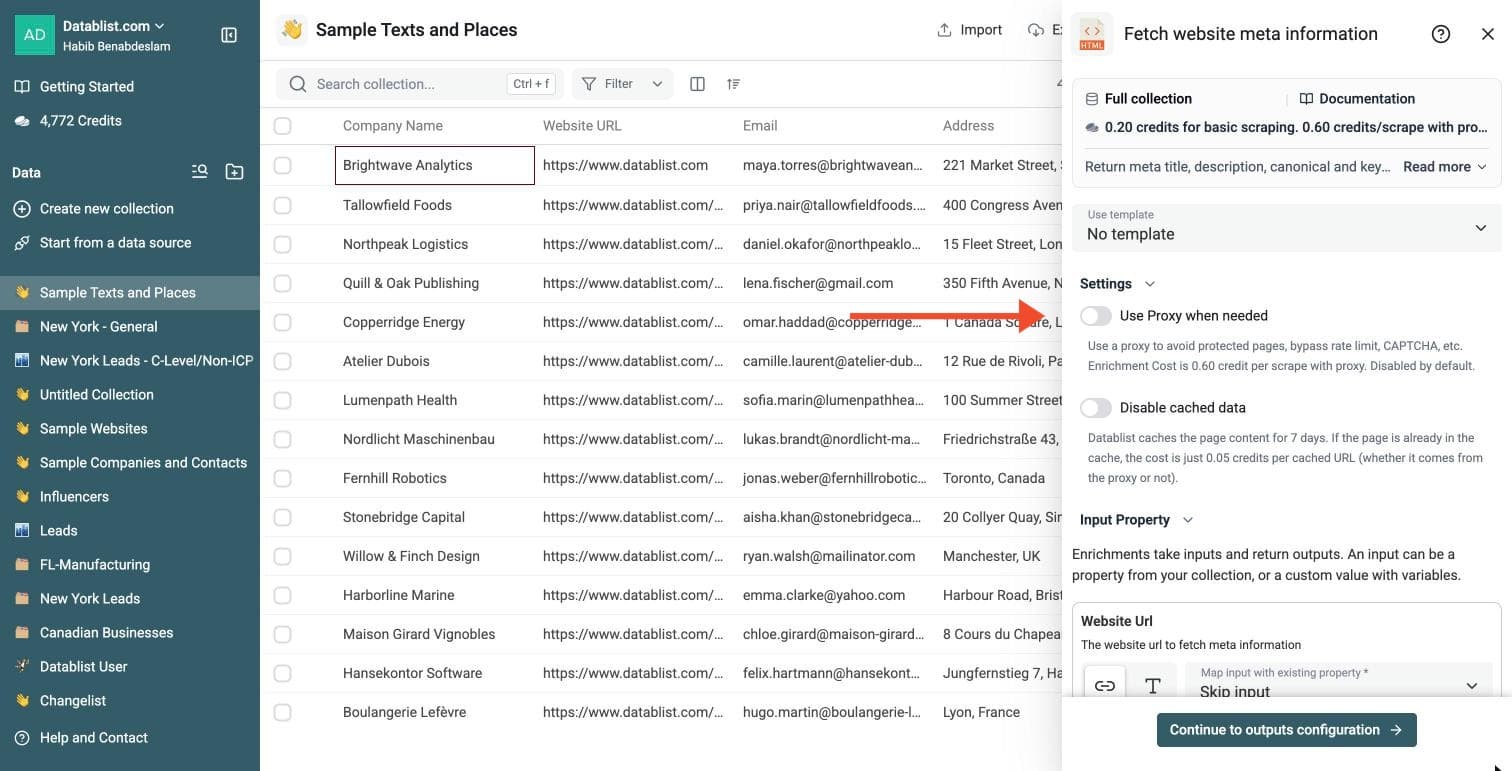Click the waving hand collection emoji icon
The image size is (1512, 771).
(x=292, y=30)
